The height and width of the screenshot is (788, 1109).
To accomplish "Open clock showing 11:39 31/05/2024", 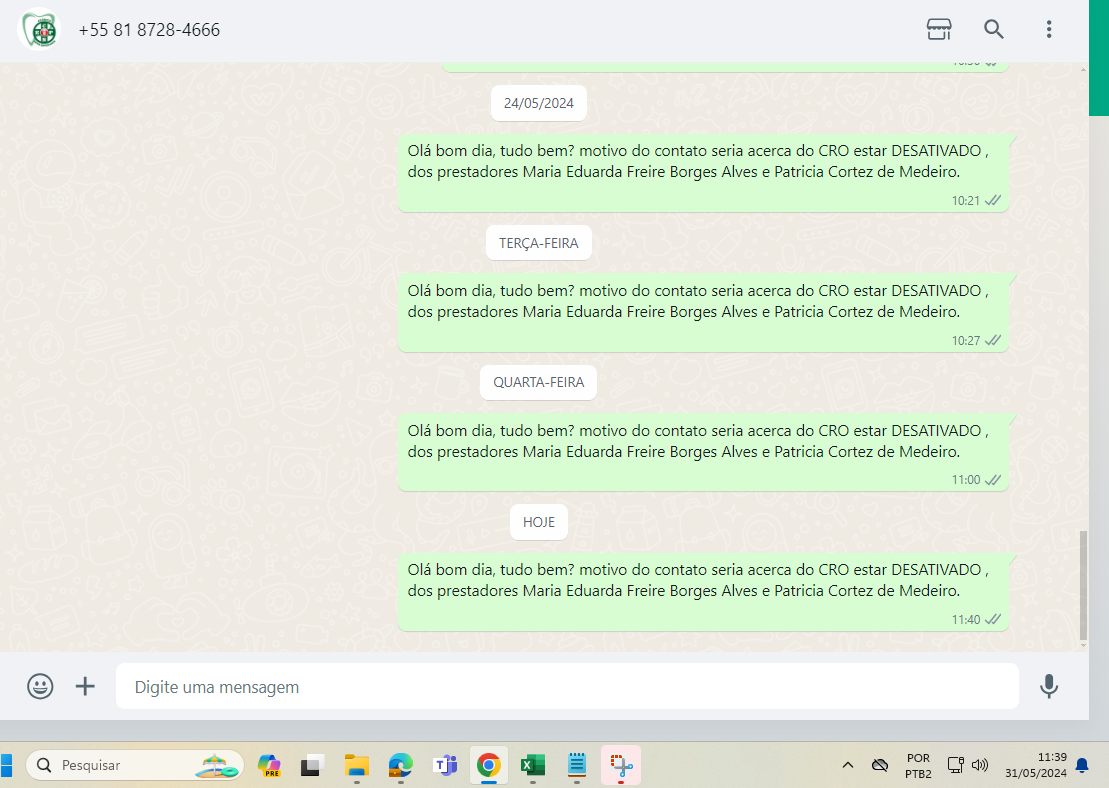I will (1035, 765).
